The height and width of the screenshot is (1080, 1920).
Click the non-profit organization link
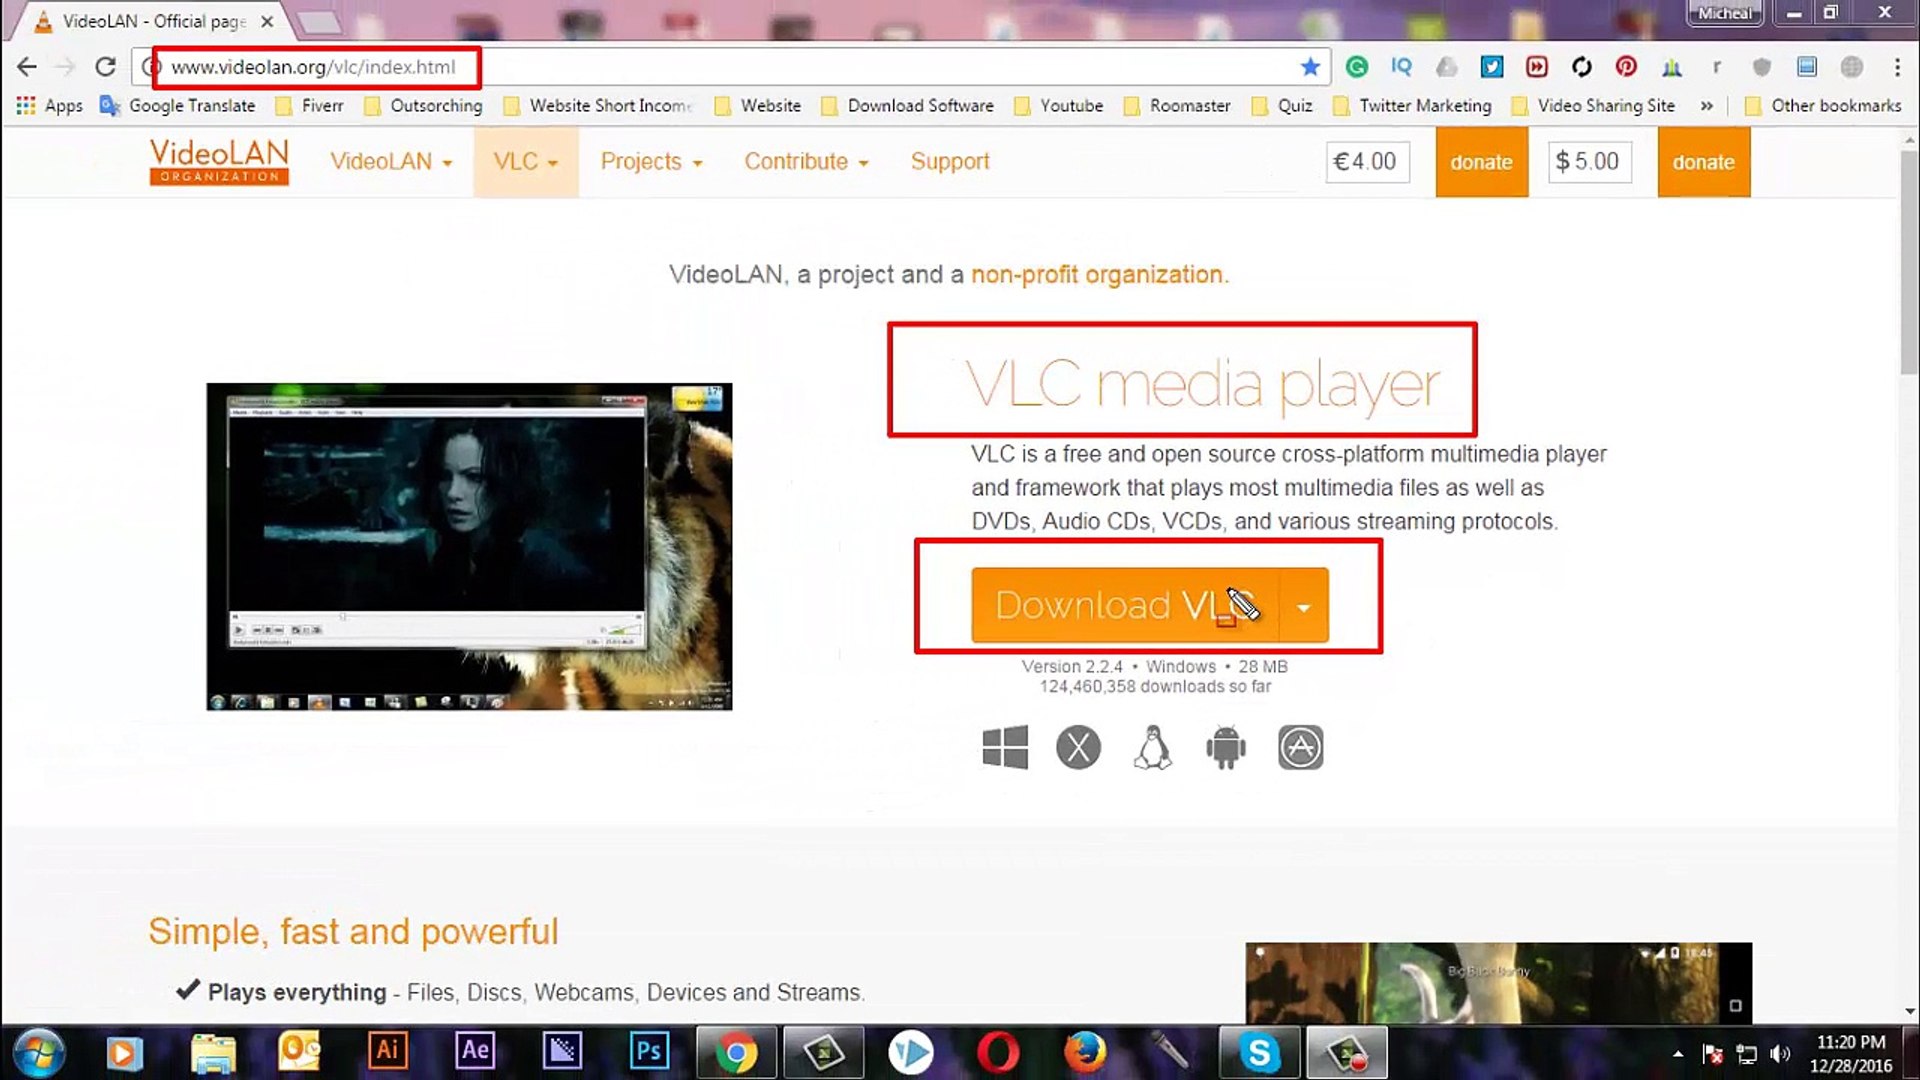(x=1097, y=274)
